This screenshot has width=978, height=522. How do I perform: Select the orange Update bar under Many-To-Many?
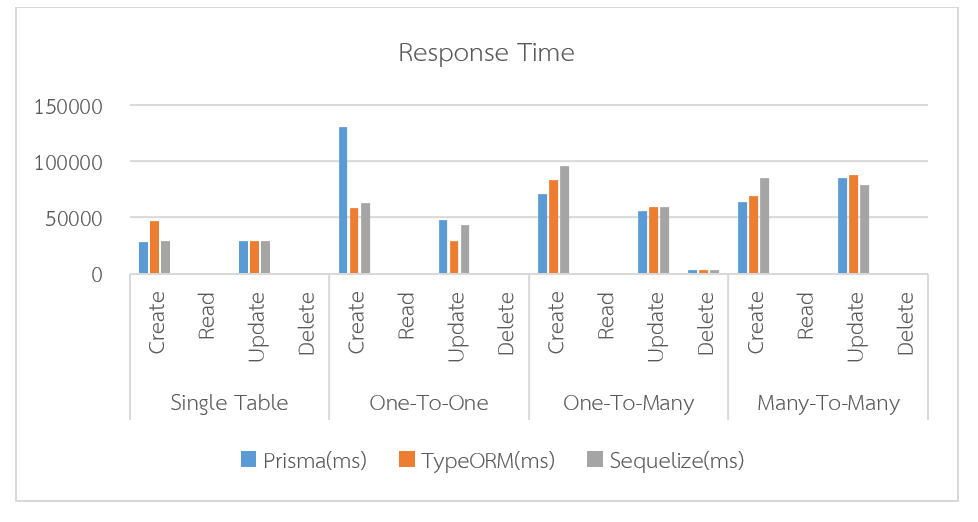853,224
